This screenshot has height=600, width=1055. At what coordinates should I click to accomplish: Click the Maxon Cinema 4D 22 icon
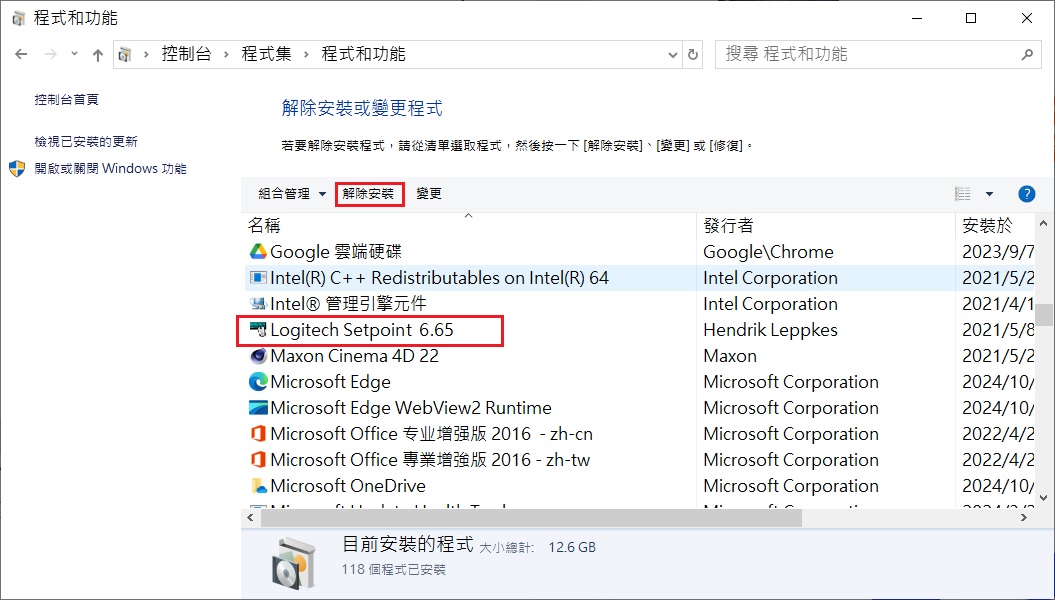point(258,356)
